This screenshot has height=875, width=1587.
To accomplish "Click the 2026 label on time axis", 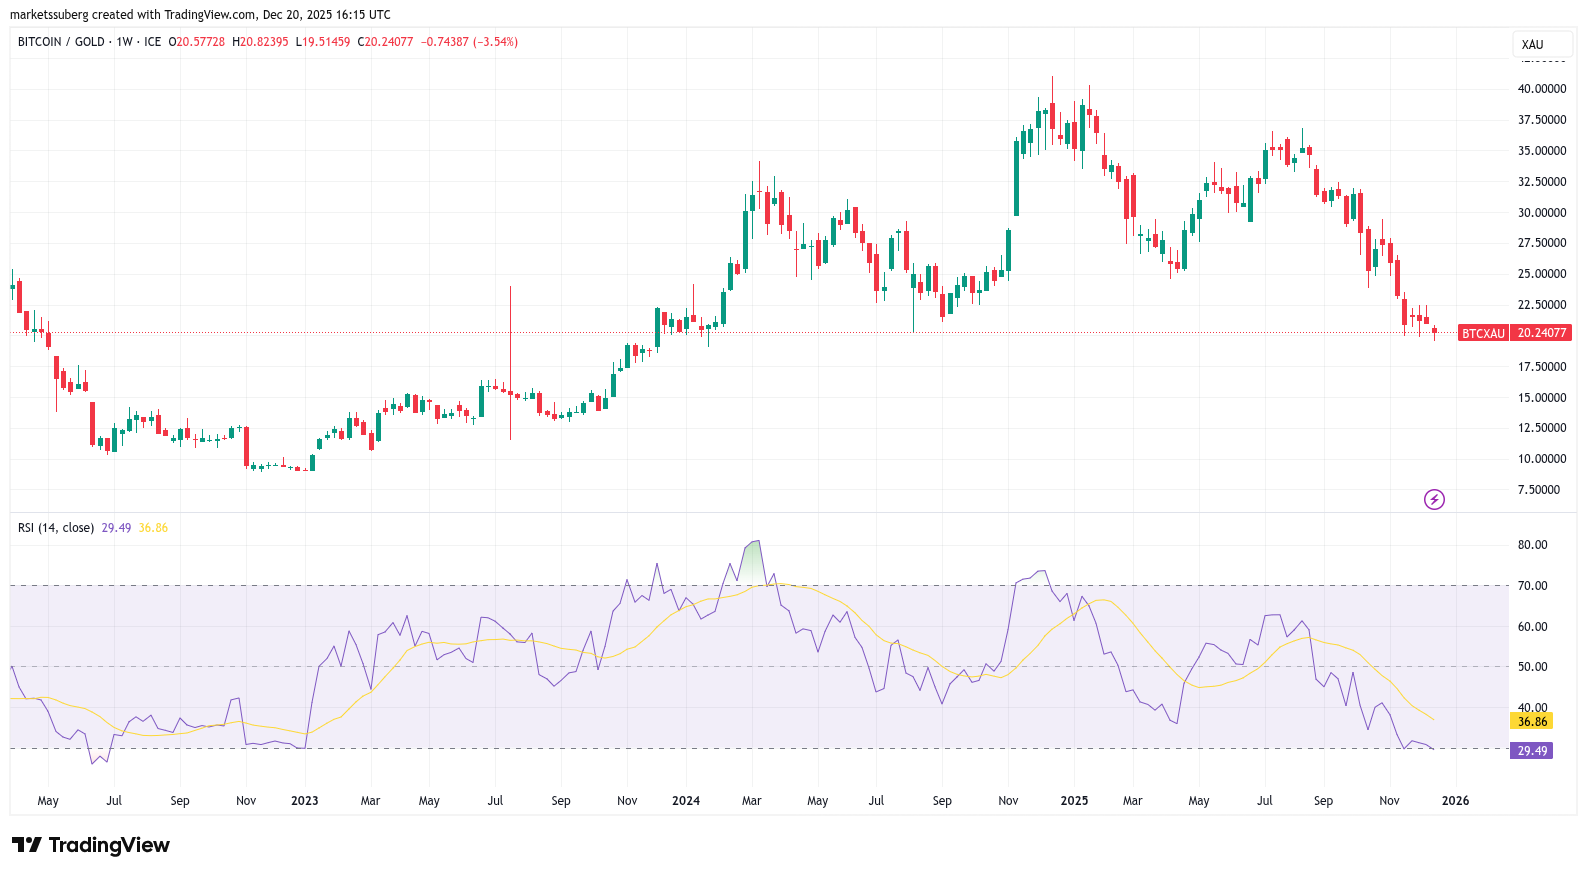I will pyautogui.click(x=1455, y=801).
